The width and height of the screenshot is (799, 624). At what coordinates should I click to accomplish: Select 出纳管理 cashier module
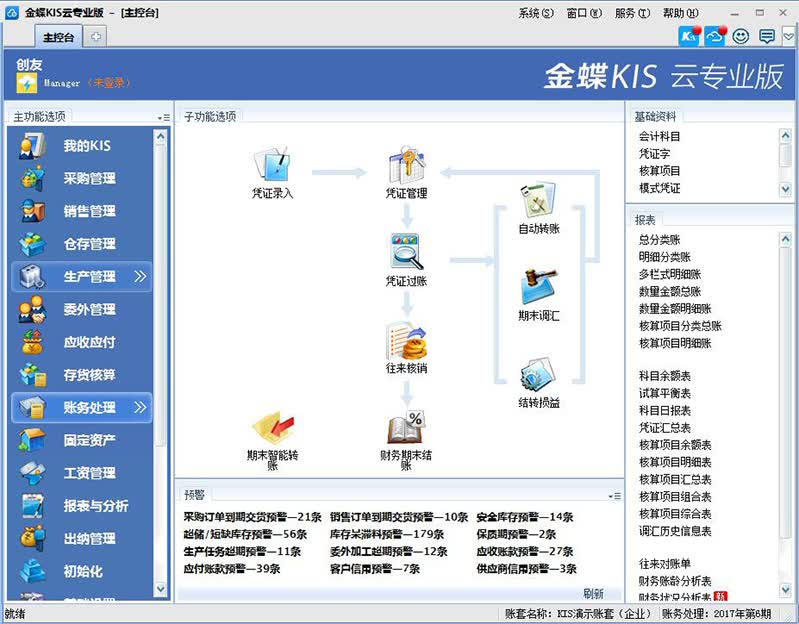[x=80, y=538]
